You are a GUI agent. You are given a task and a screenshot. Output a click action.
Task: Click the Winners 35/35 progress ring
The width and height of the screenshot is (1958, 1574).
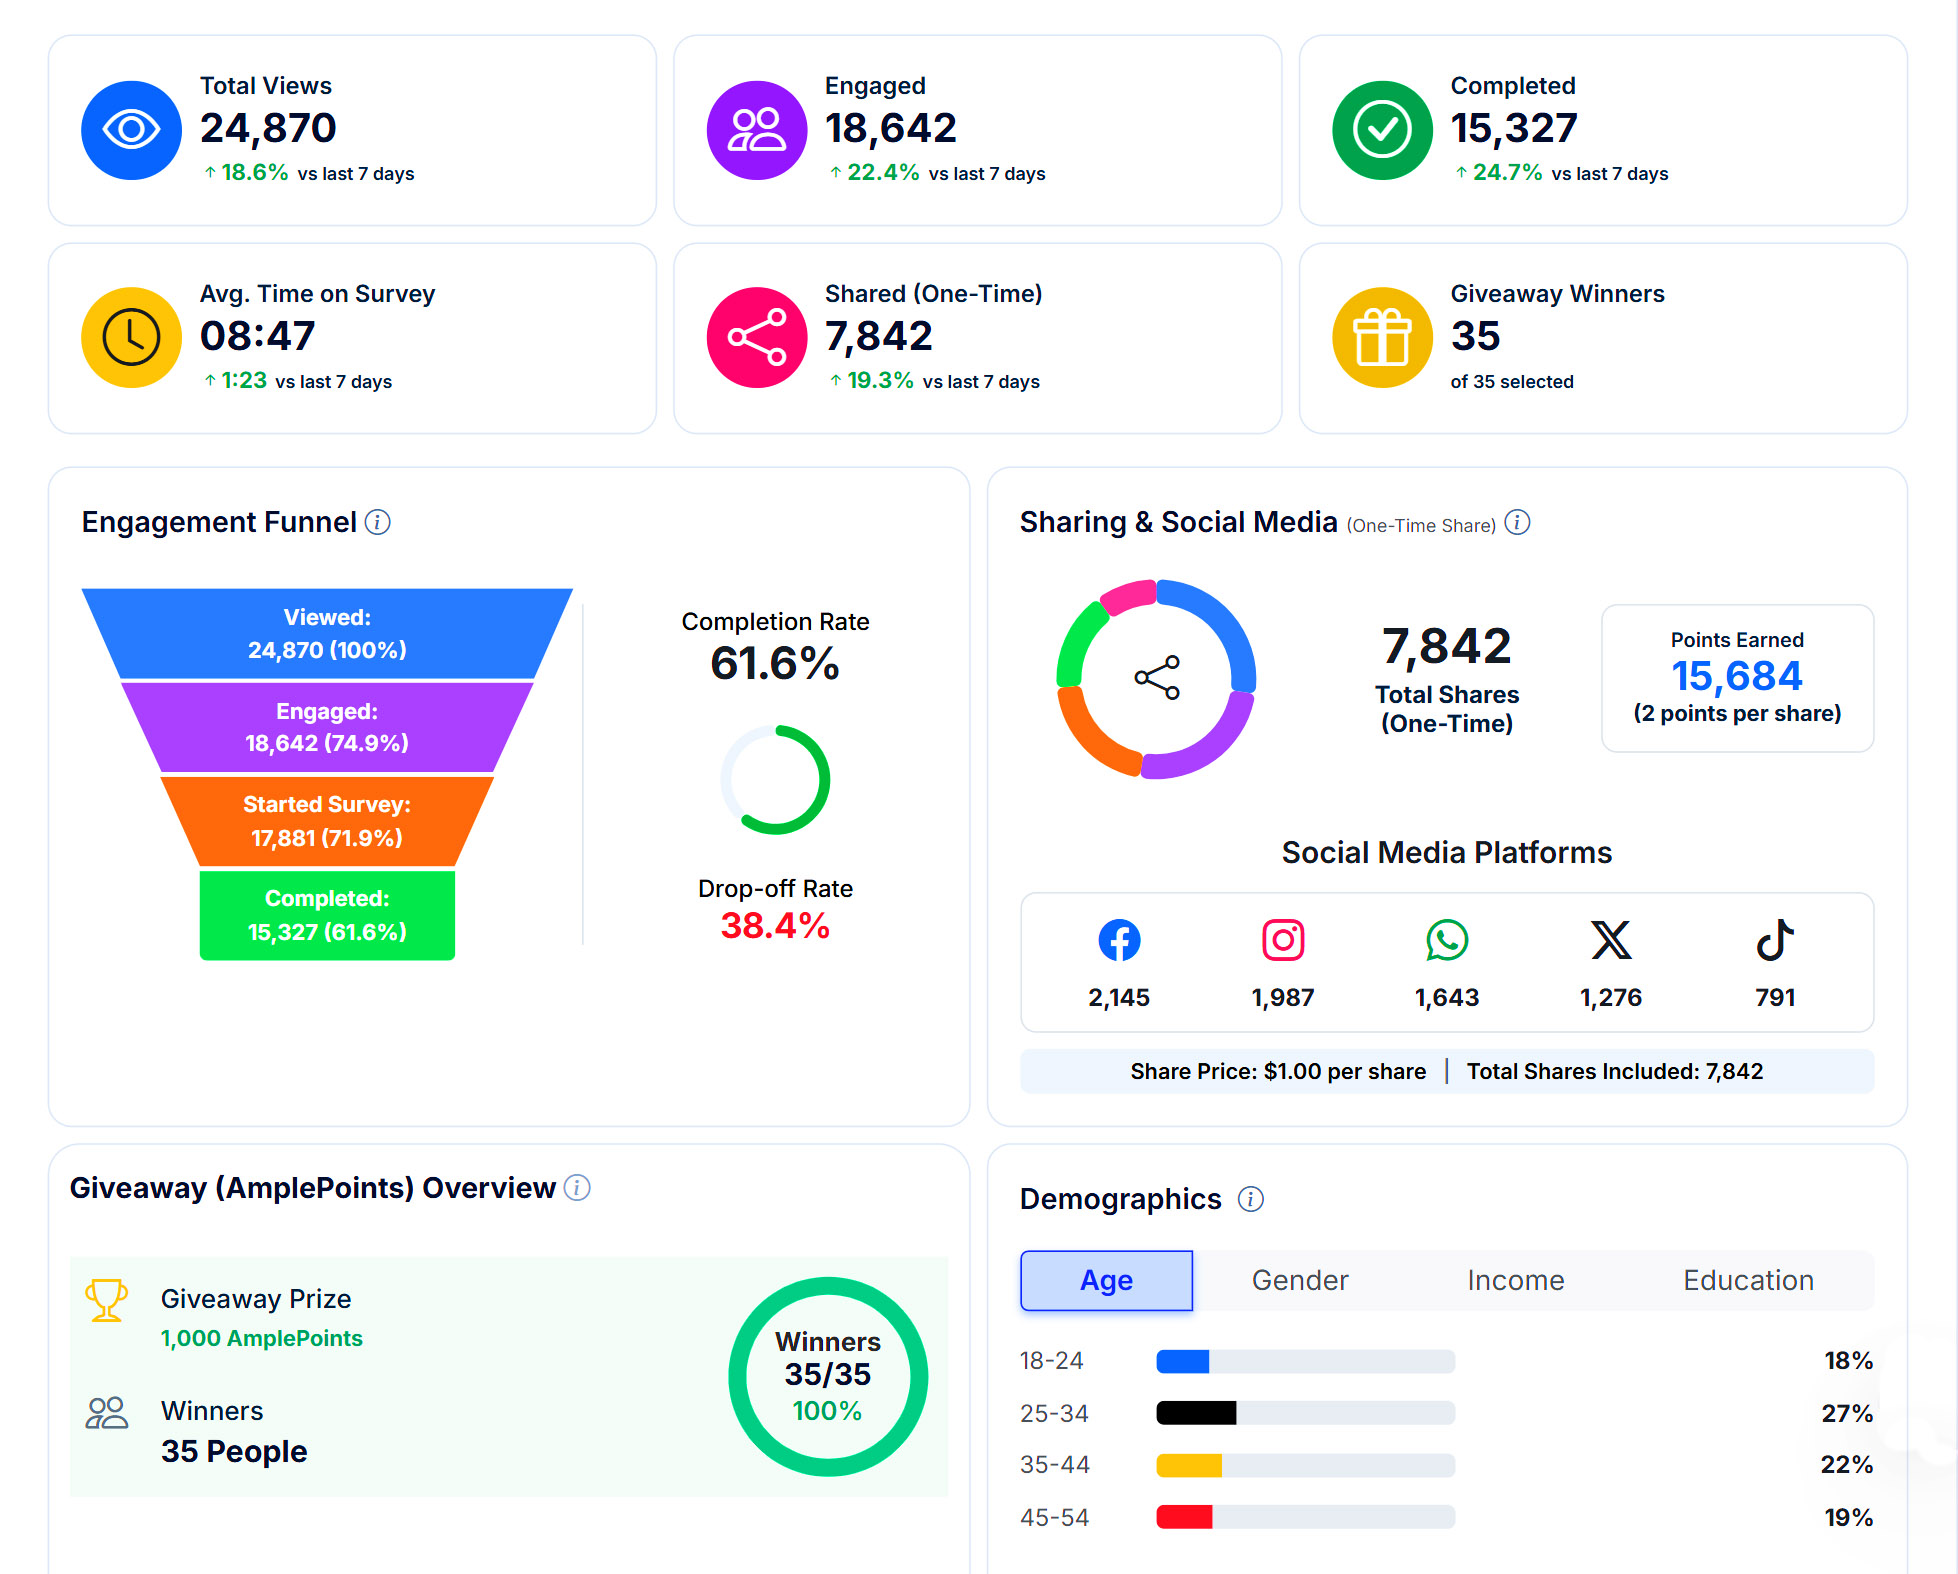pos(828,1376)
